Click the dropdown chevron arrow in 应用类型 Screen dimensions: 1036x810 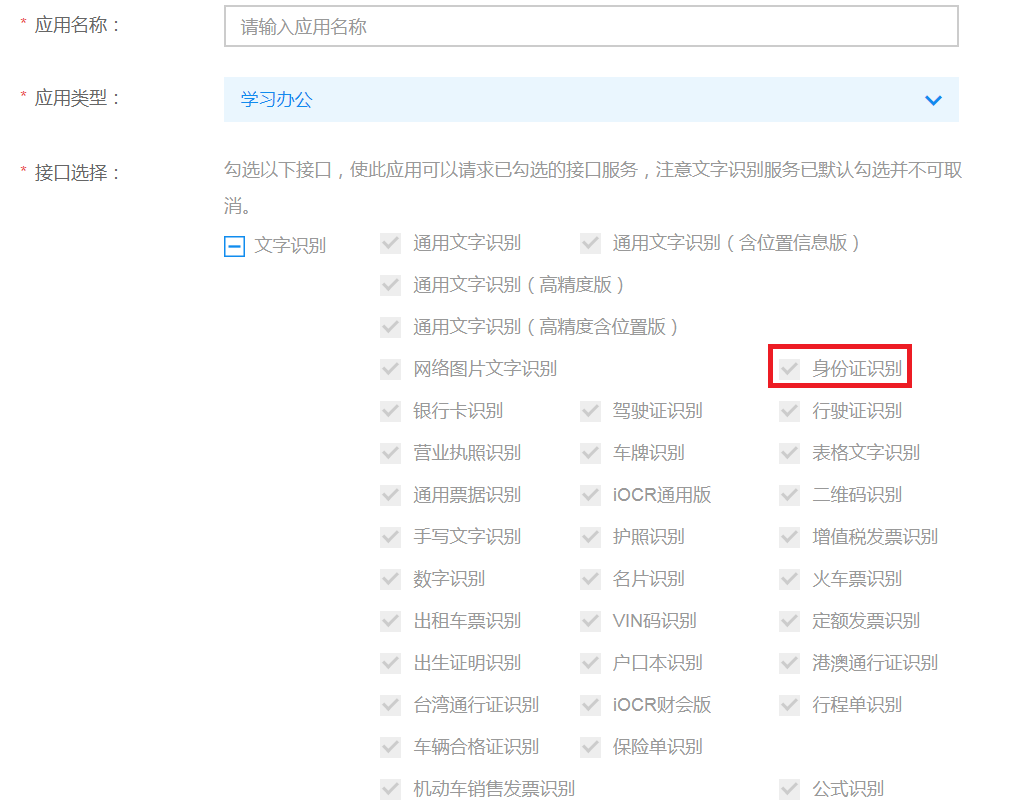tap(933, 100)
